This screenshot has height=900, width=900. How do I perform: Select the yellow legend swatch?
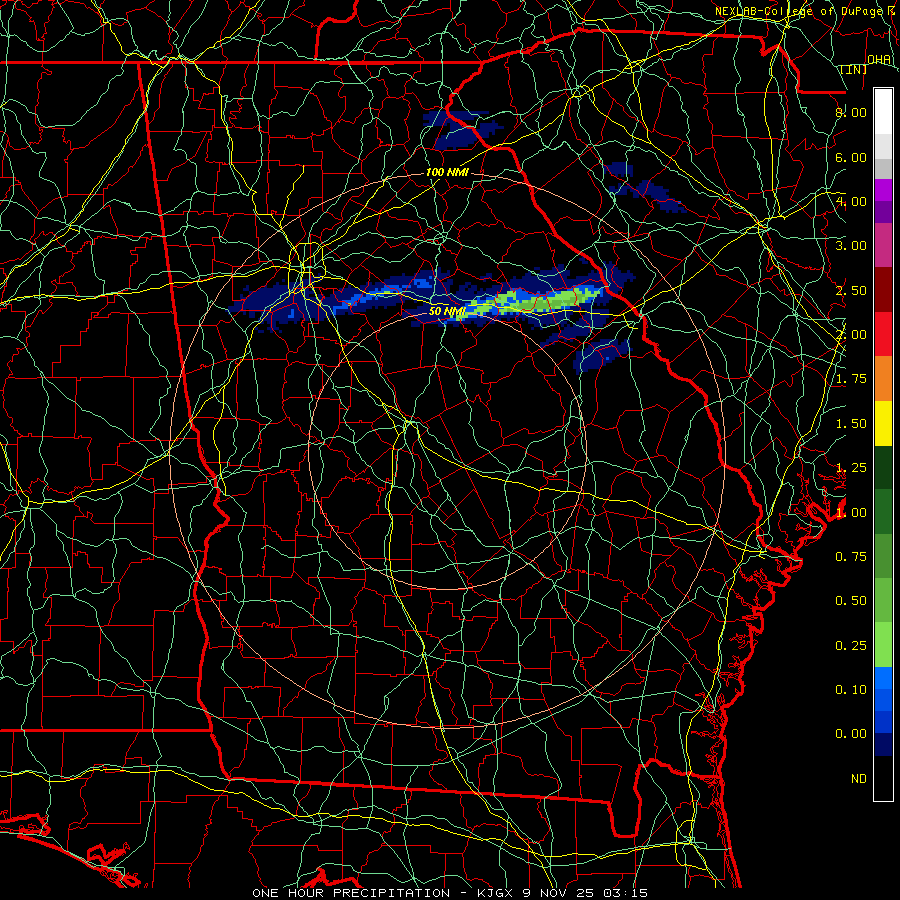tap(883, 424)
